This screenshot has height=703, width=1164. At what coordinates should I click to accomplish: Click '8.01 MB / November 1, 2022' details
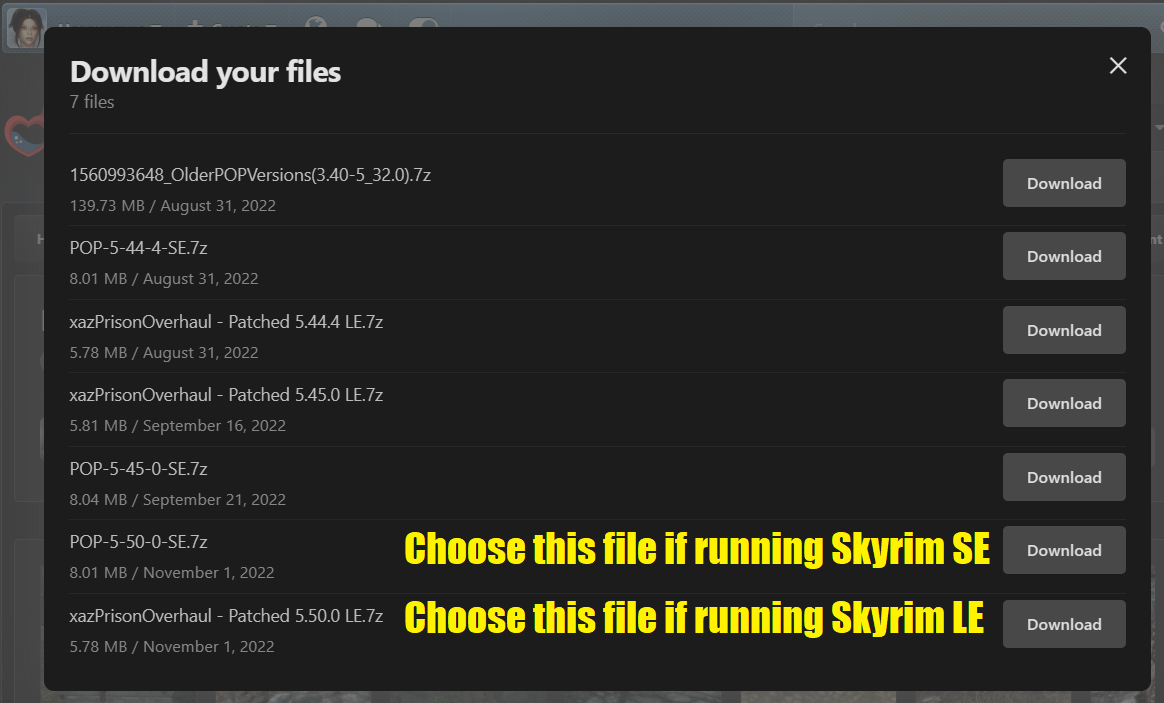172,573
